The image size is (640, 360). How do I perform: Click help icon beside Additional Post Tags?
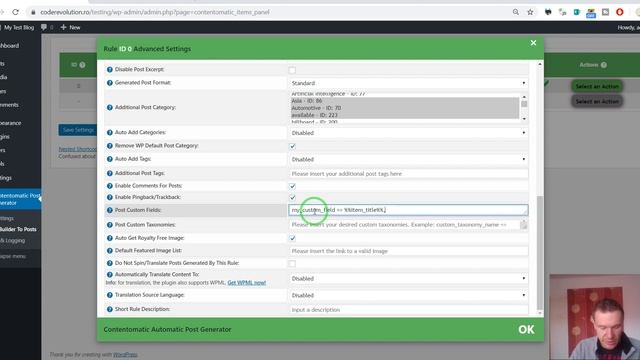tap(109, 173)
